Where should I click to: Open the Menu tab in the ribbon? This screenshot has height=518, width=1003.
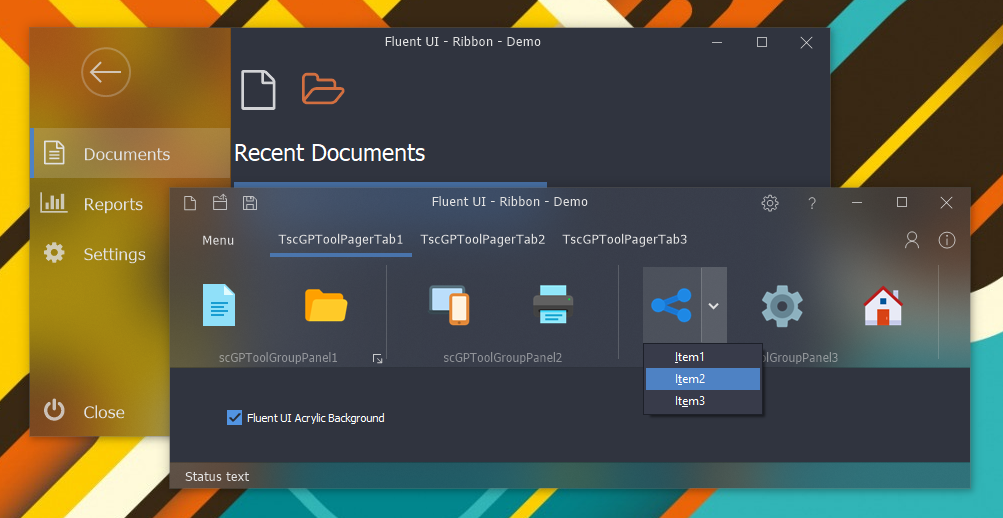(x=218, y=240)
